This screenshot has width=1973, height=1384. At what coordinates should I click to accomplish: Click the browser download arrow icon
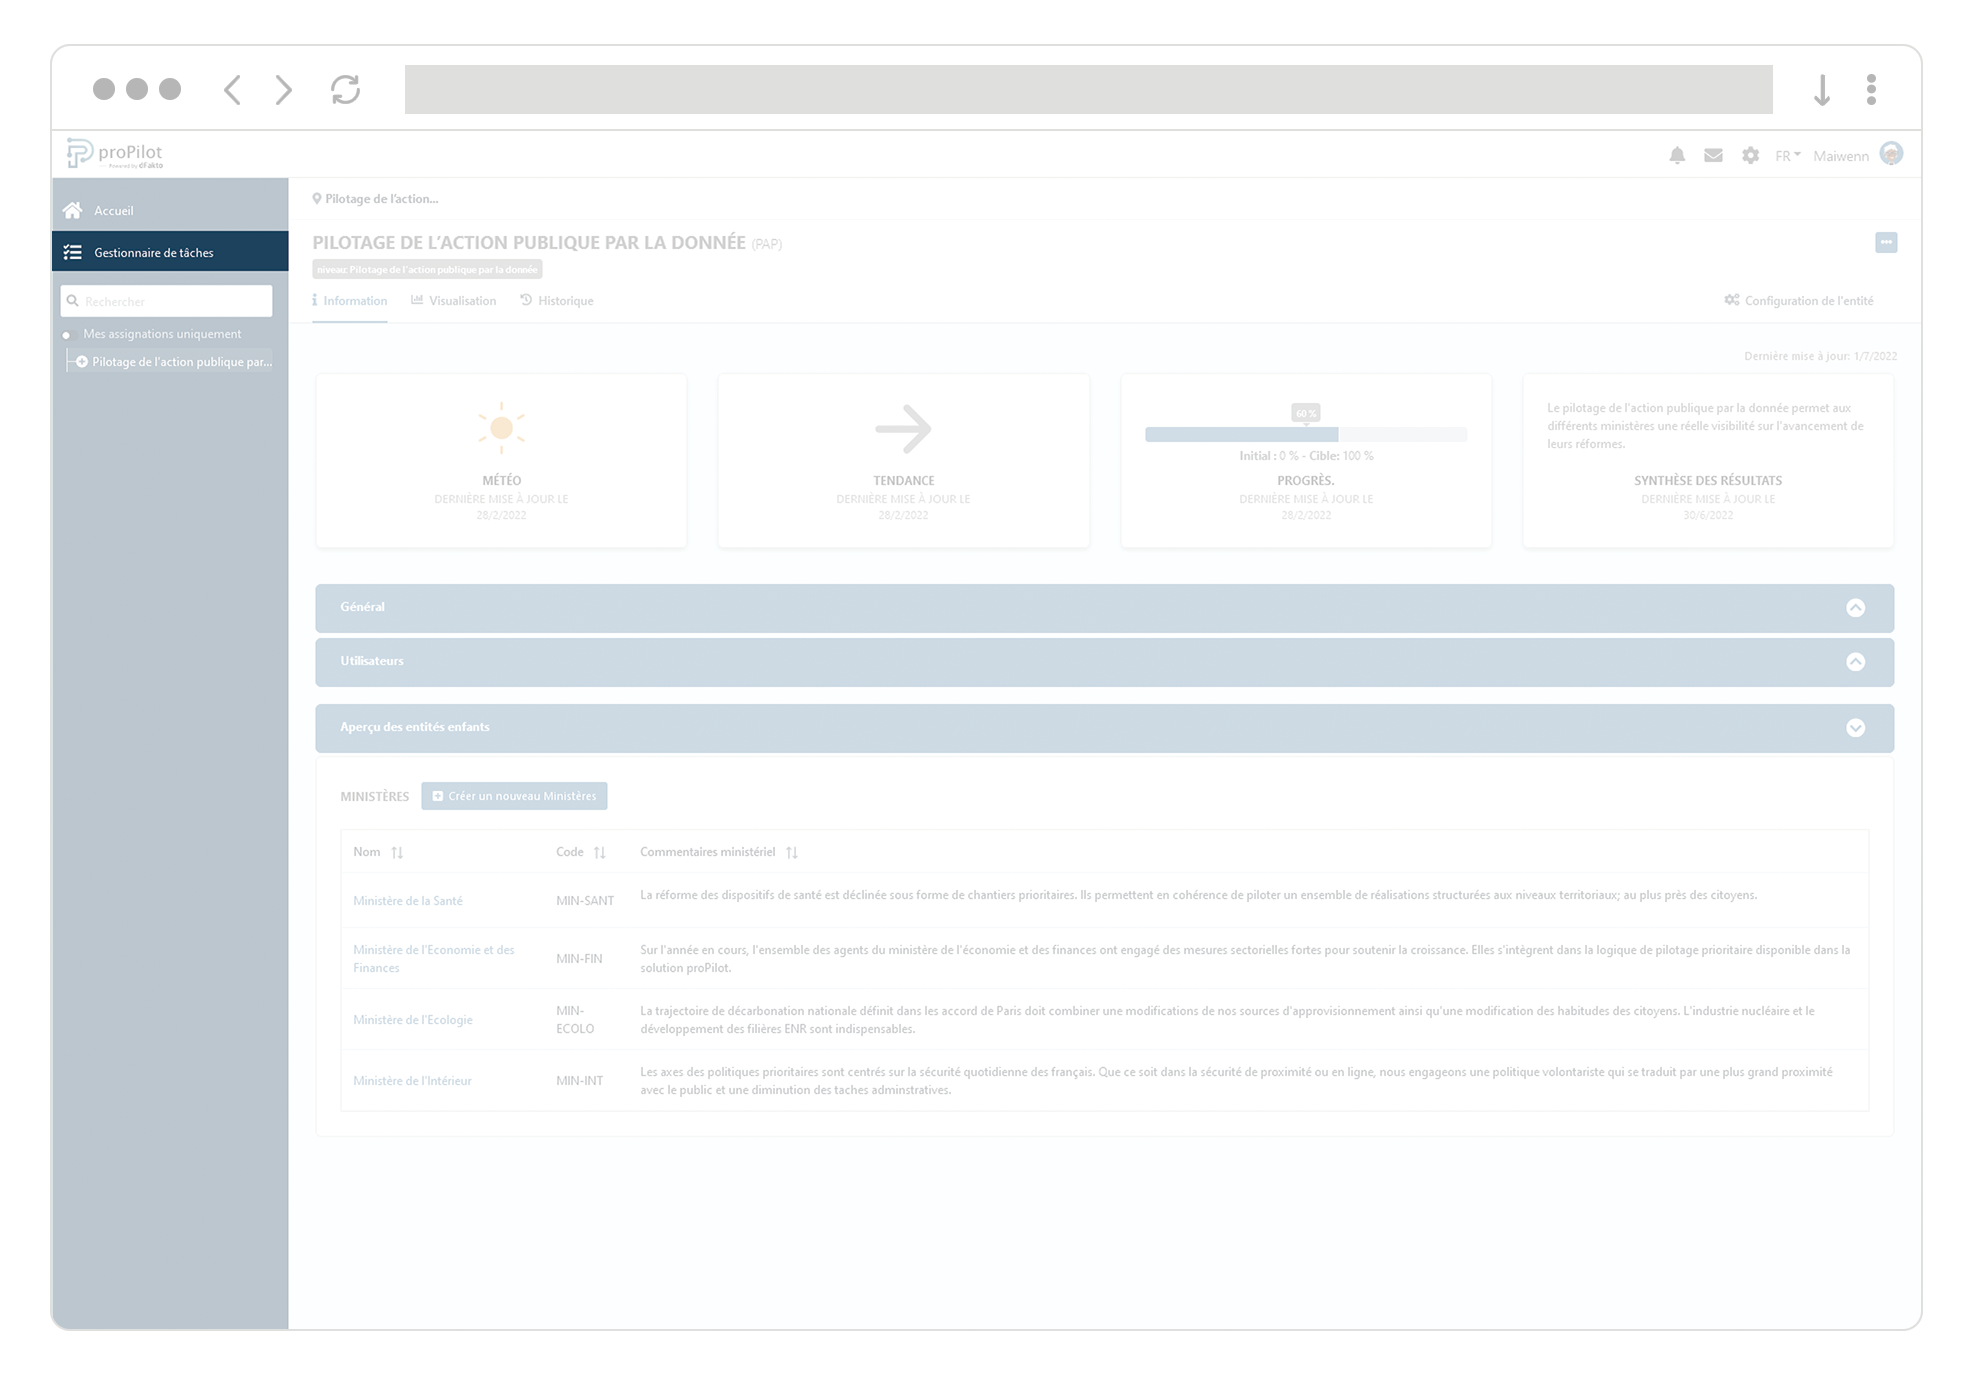tap(1821, 90)
